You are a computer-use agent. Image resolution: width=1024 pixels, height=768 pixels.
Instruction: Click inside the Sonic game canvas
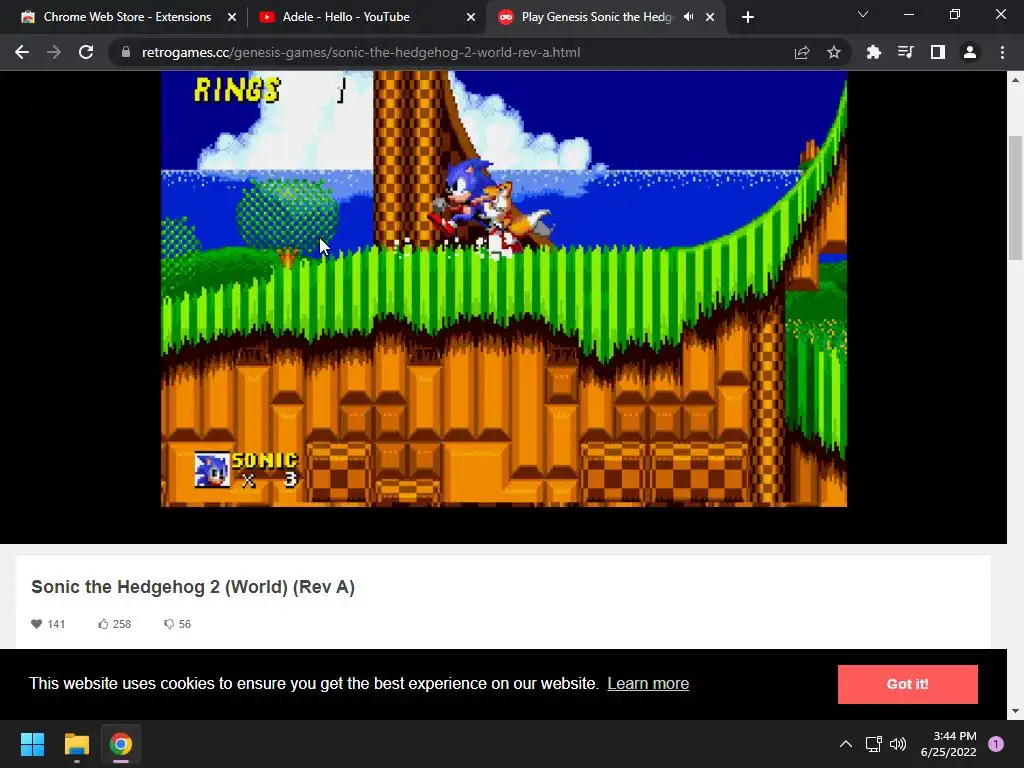pyautogui.click(x=504, y=289)
